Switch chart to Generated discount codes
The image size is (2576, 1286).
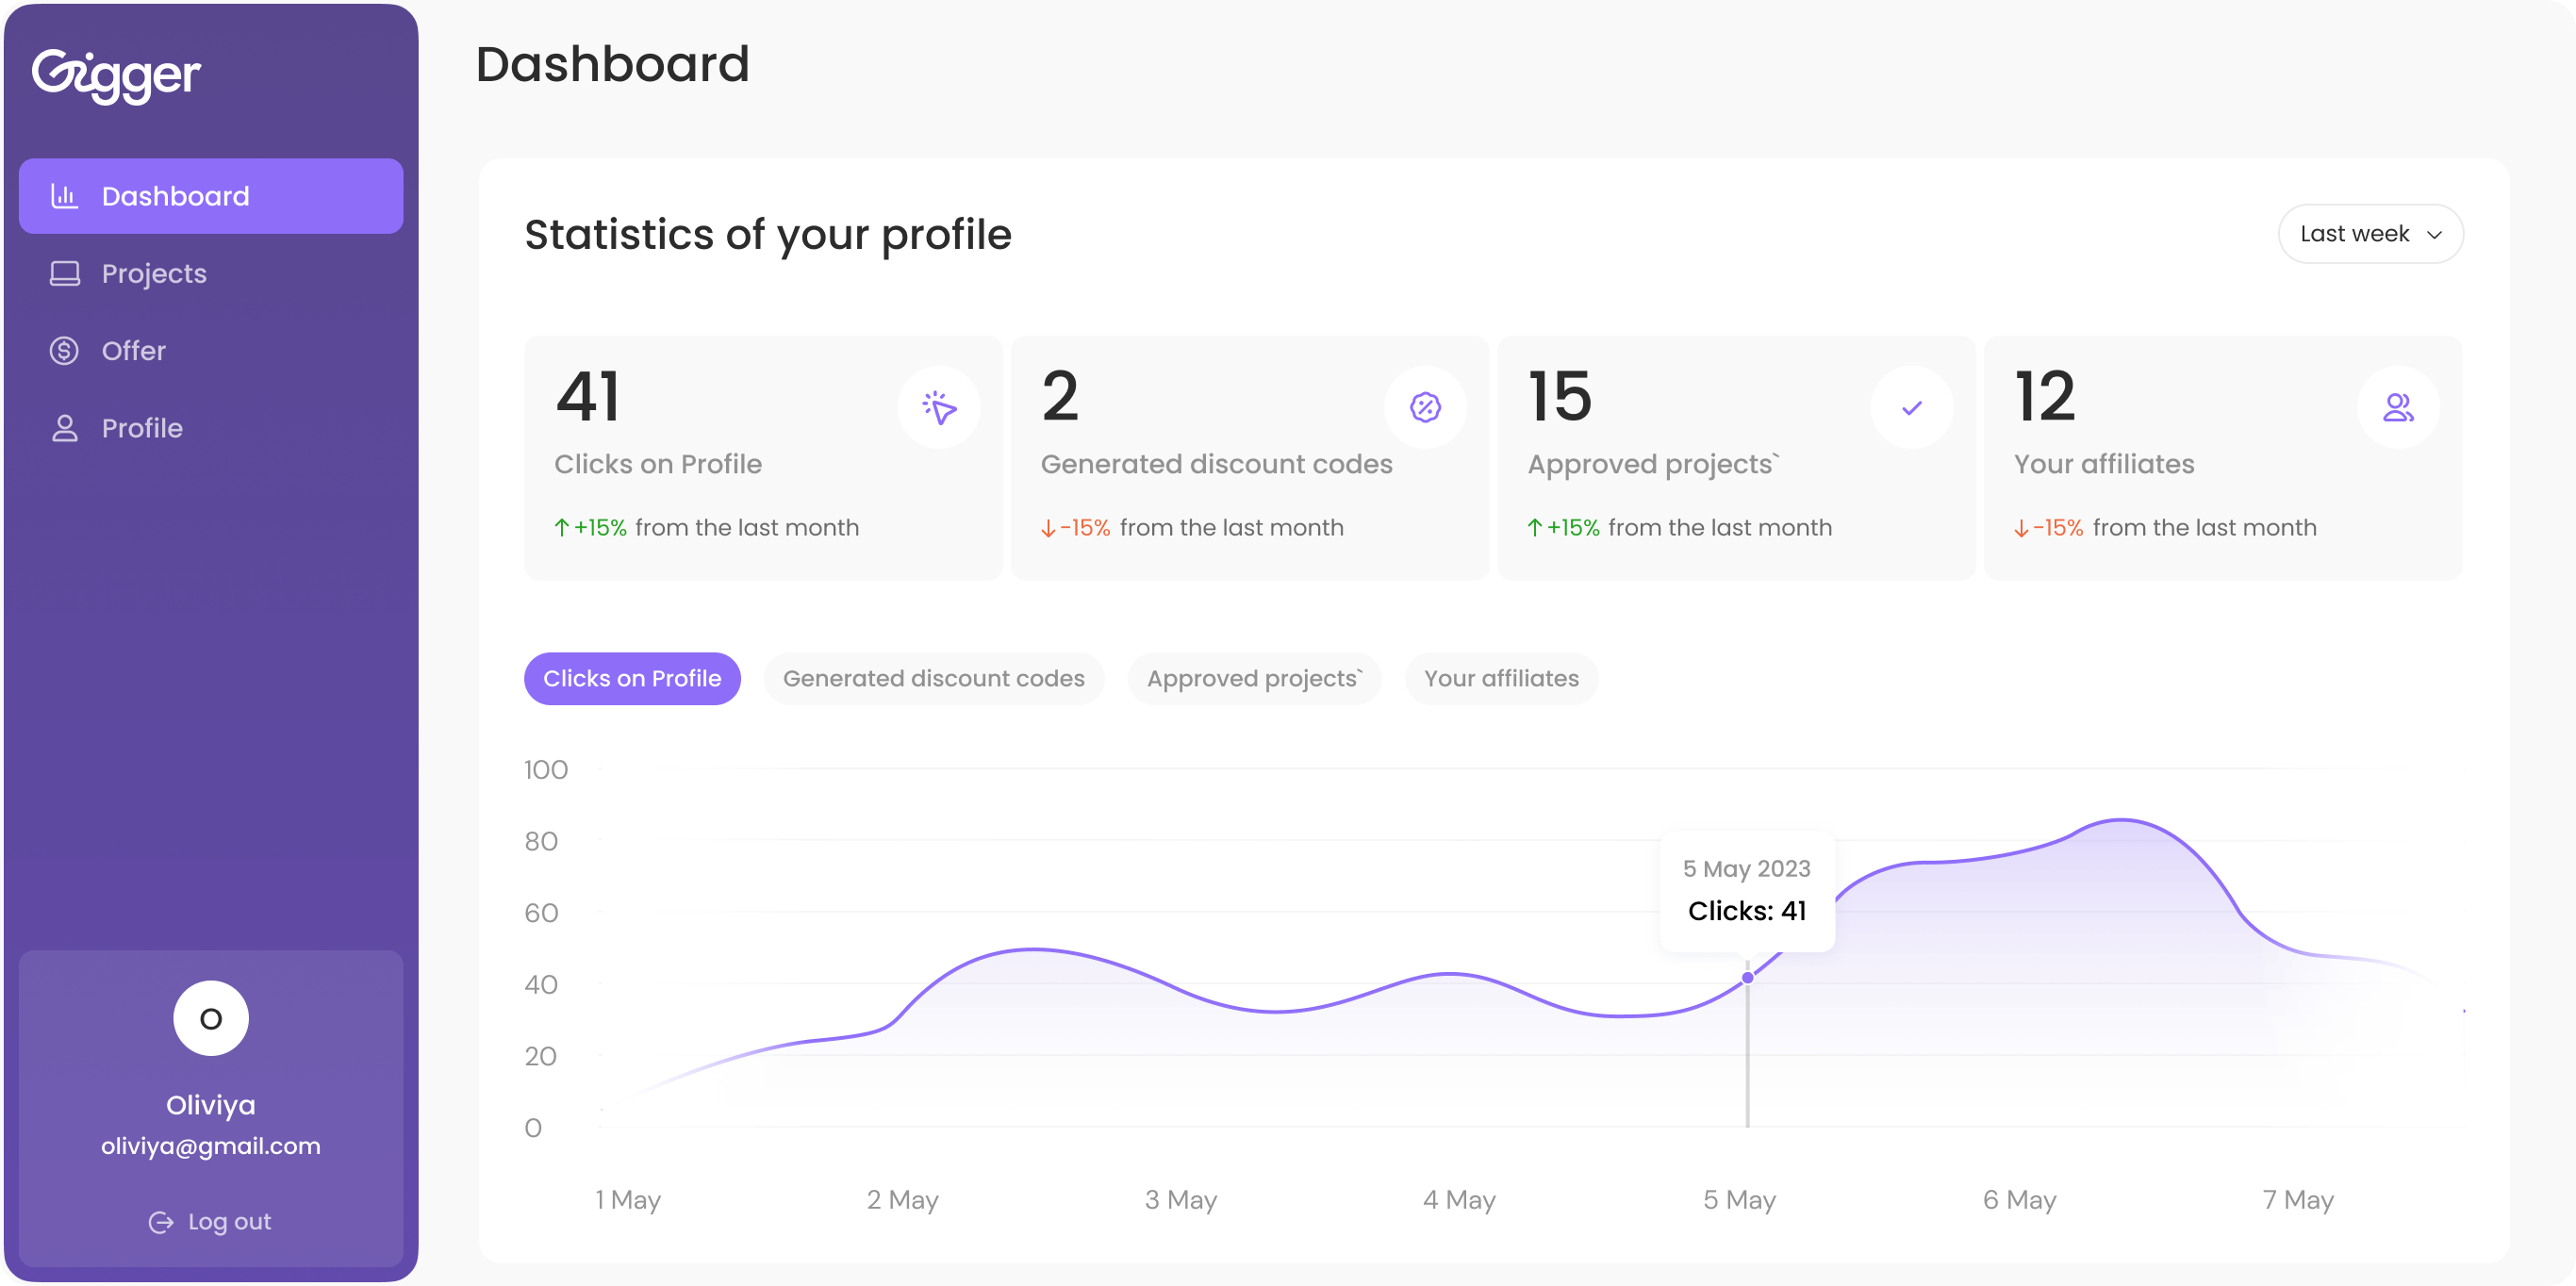point(933,679)
